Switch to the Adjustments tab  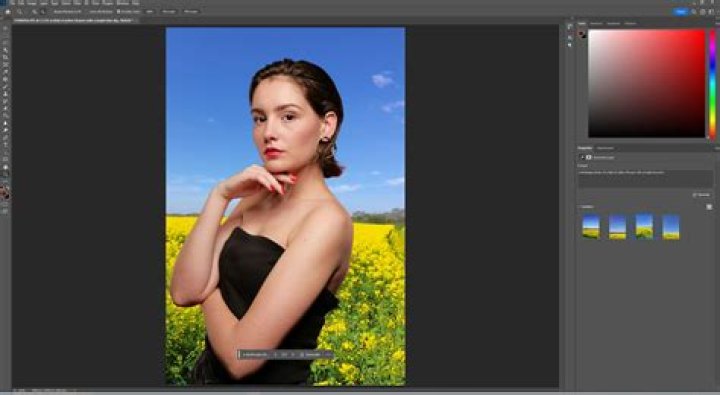click(605, 148)
